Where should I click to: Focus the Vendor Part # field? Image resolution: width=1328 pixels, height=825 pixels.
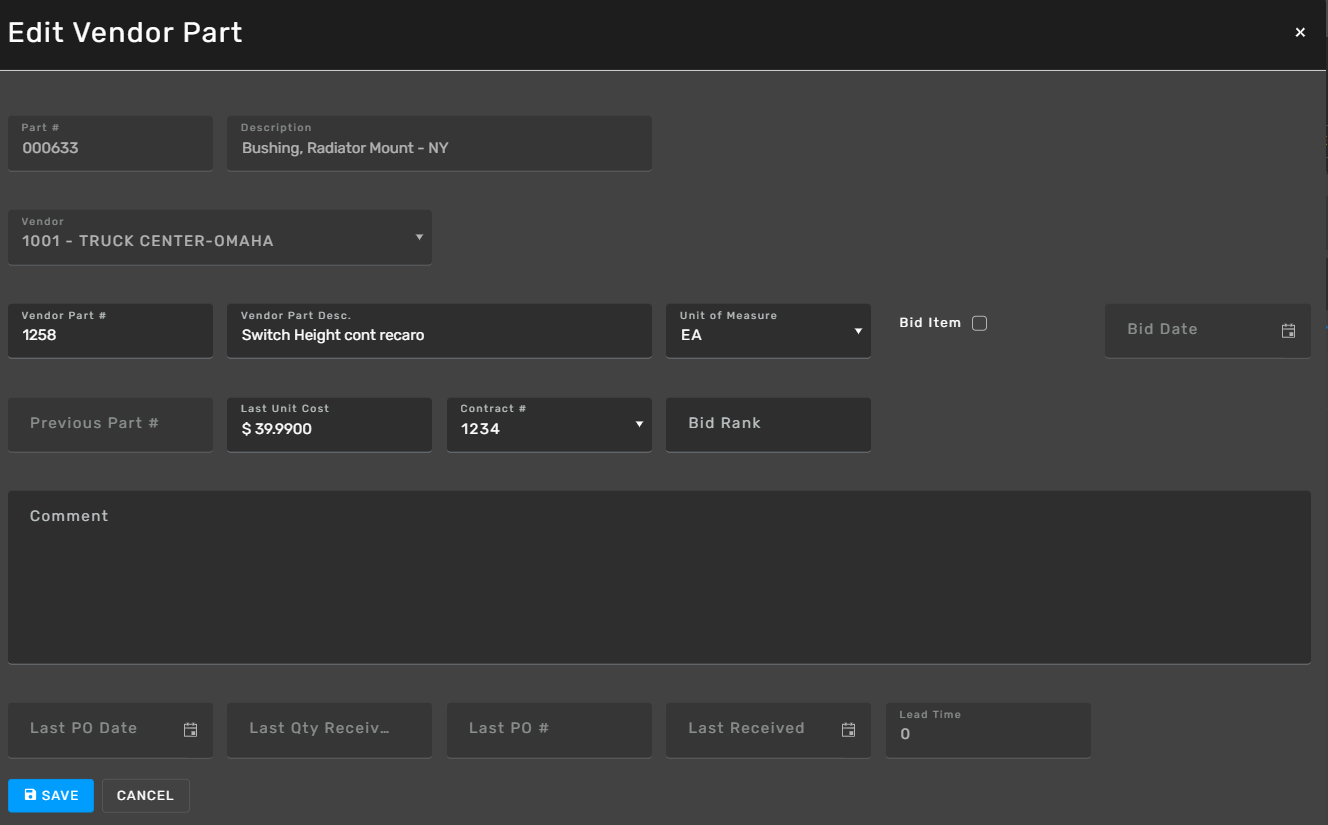[x=110, y=330]
